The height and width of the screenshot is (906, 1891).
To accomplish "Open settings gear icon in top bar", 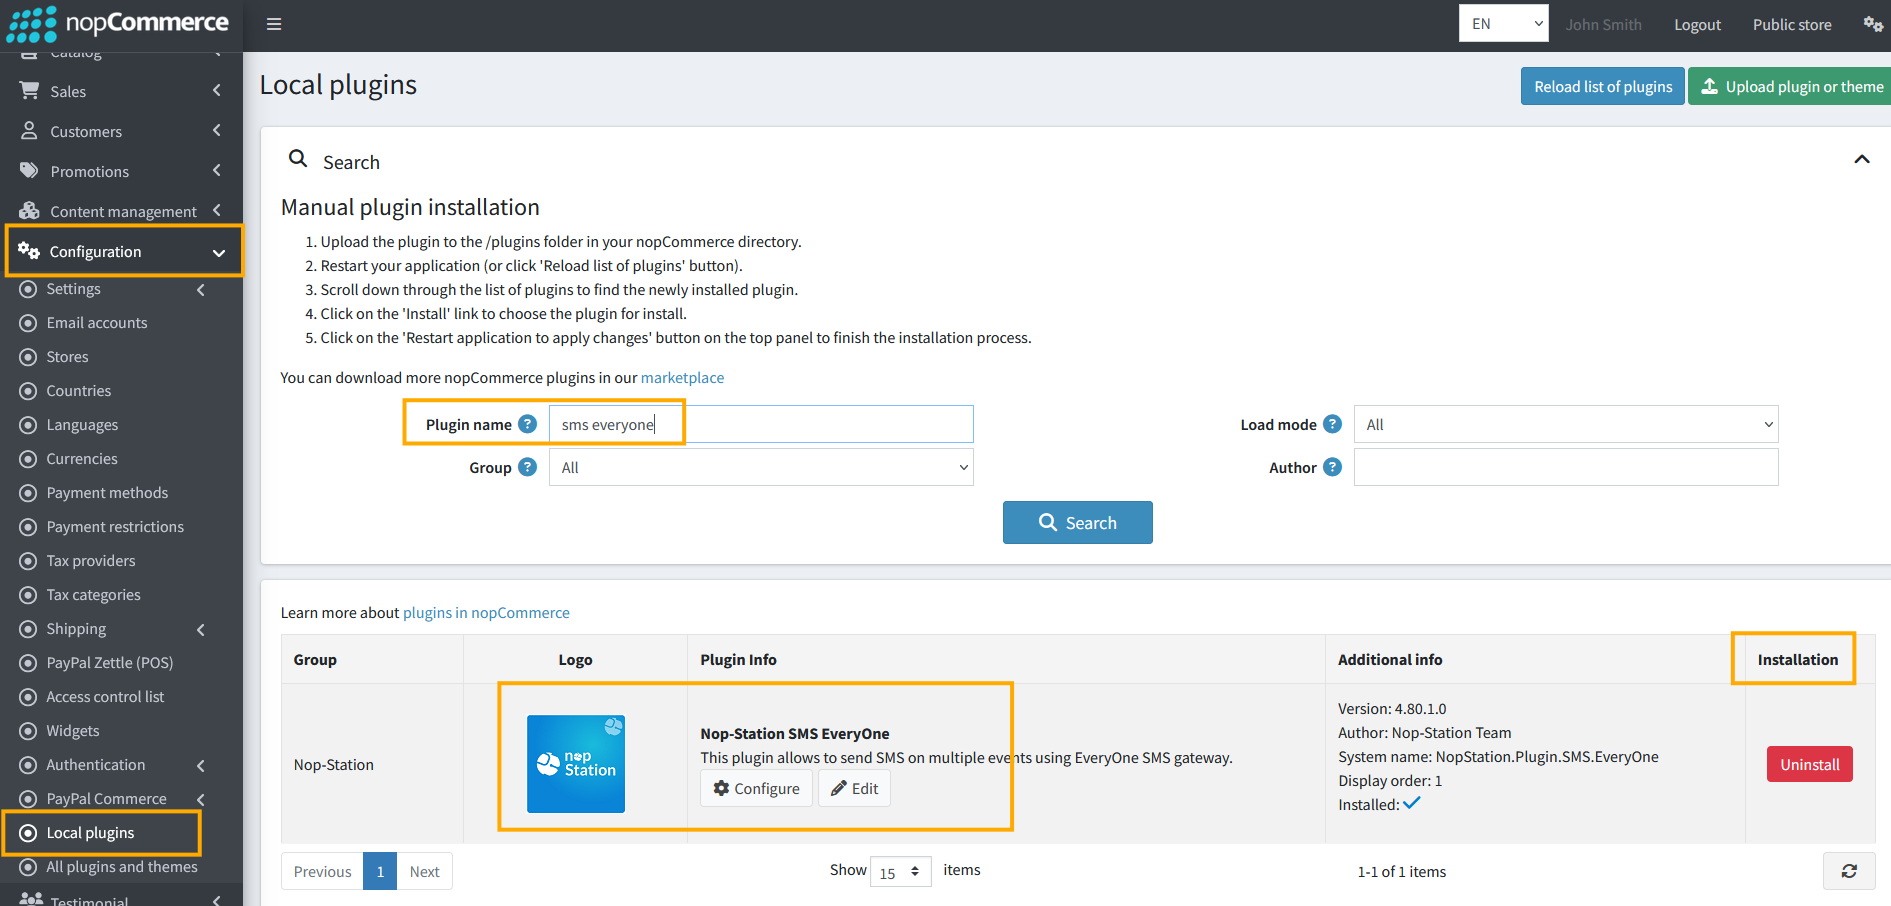I will click(1873, 24).
